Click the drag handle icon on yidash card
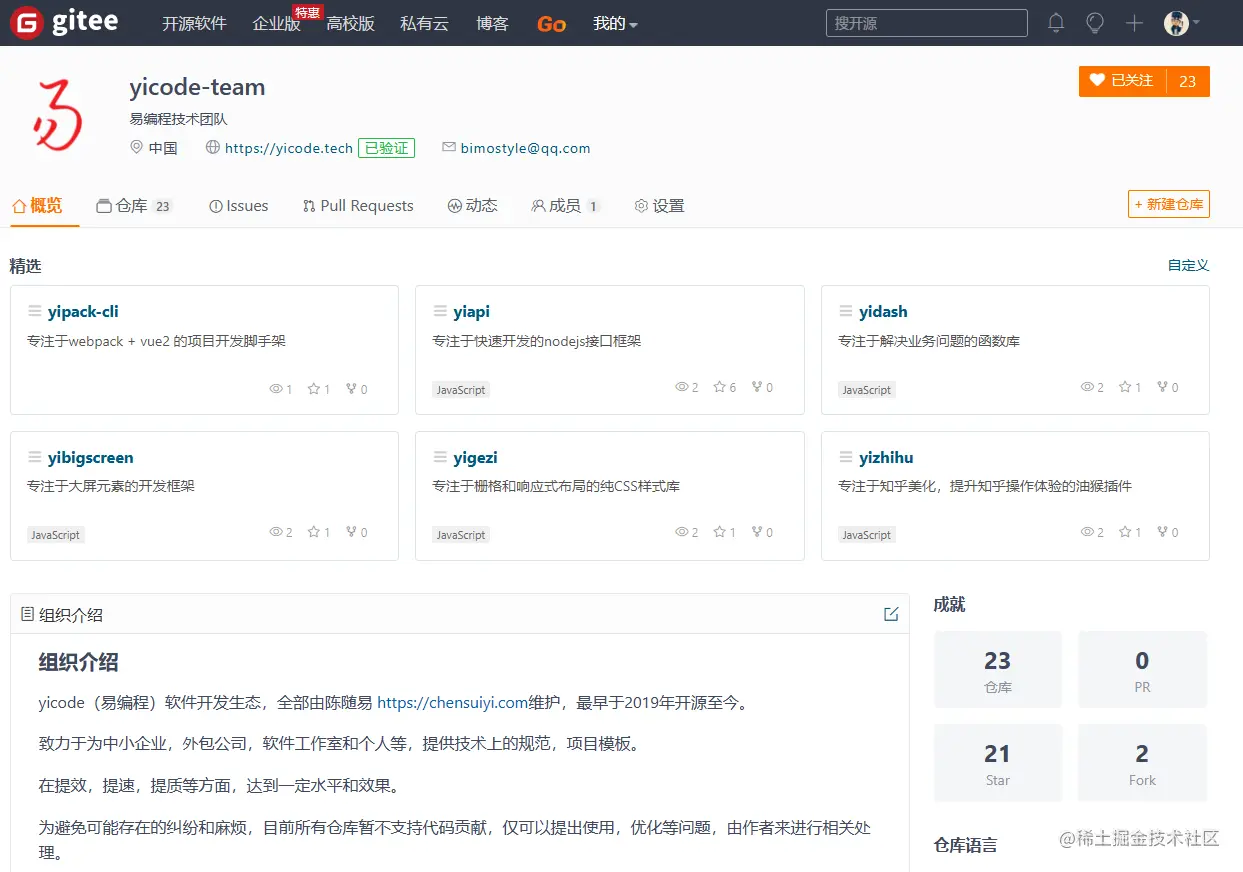The image size is (1243, 872). 846,311
